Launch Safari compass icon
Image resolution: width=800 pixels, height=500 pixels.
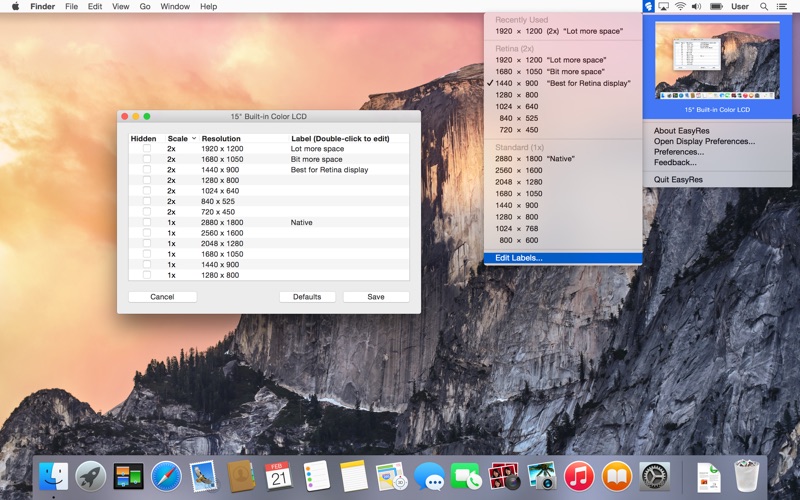pos(166,477)
